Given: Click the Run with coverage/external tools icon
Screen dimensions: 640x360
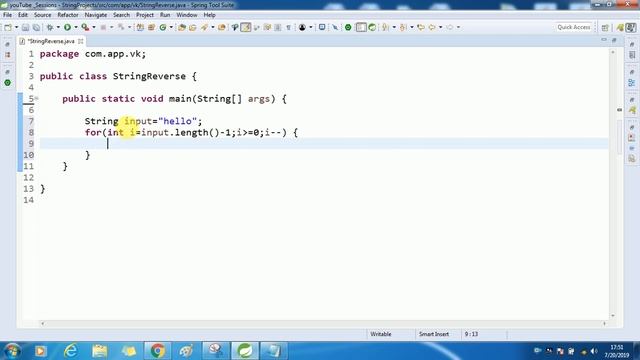Looking at the screenshot, I should [85, 27].
